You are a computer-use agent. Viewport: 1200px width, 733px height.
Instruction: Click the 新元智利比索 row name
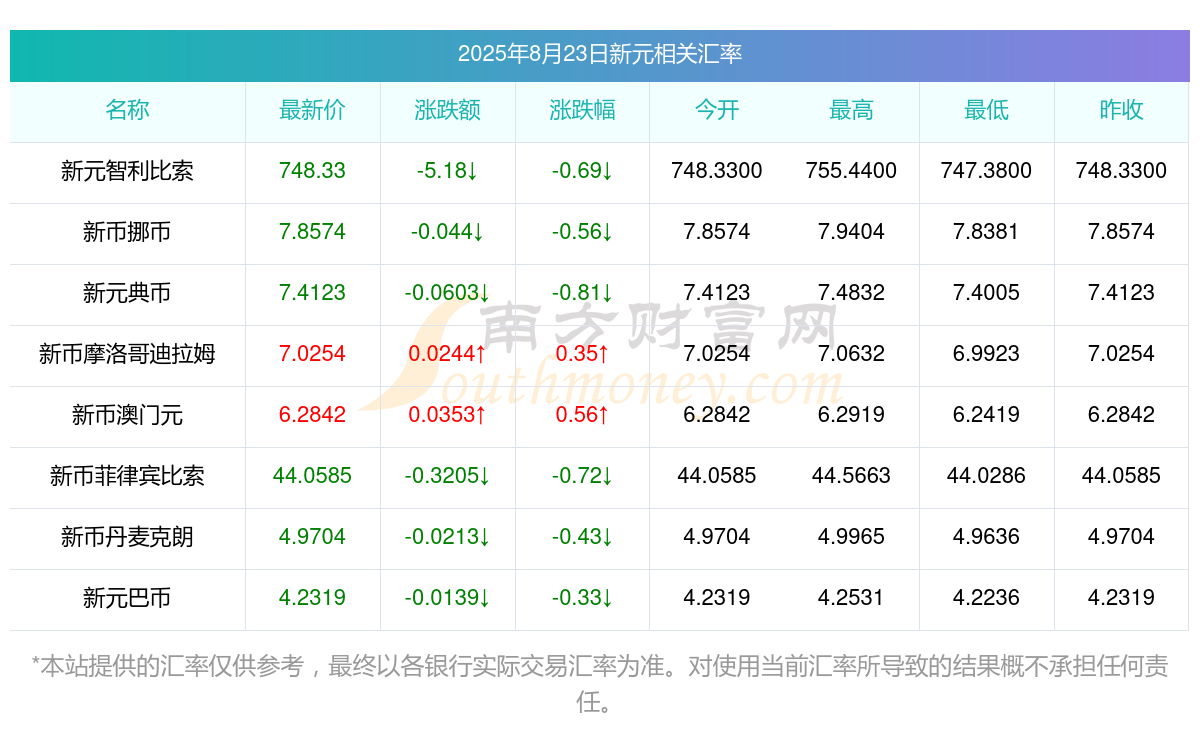click(x=127, y=171)
